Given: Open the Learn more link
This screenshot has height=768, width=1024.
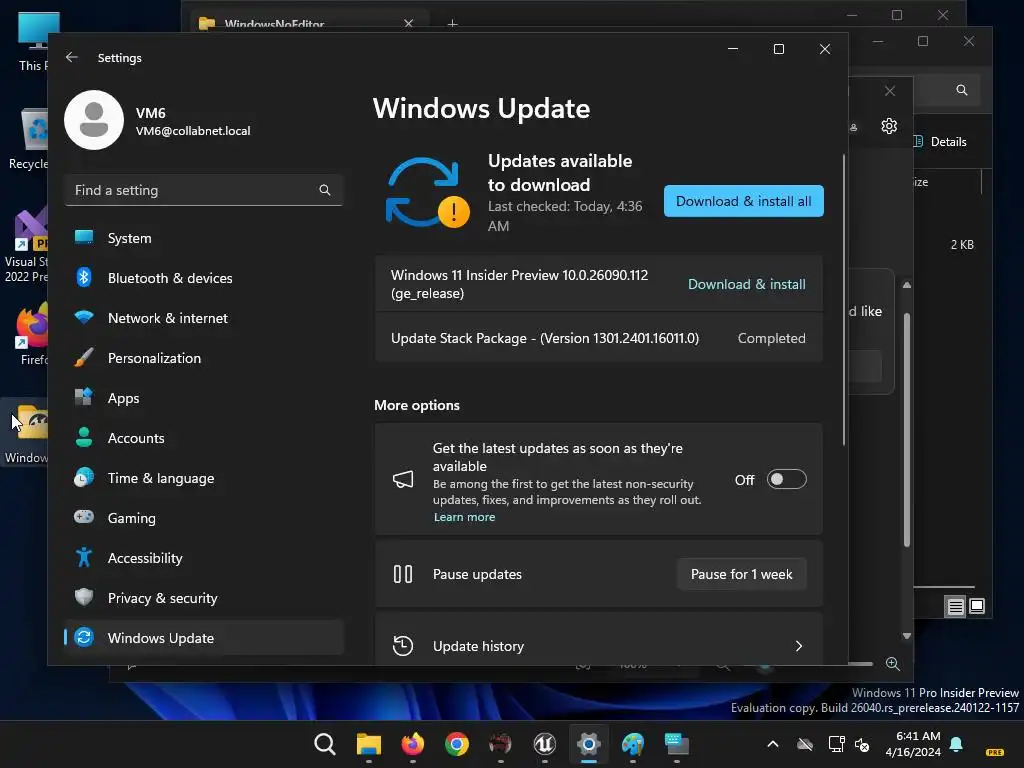Looking at the screenshot, I should (x=464, y=517).
